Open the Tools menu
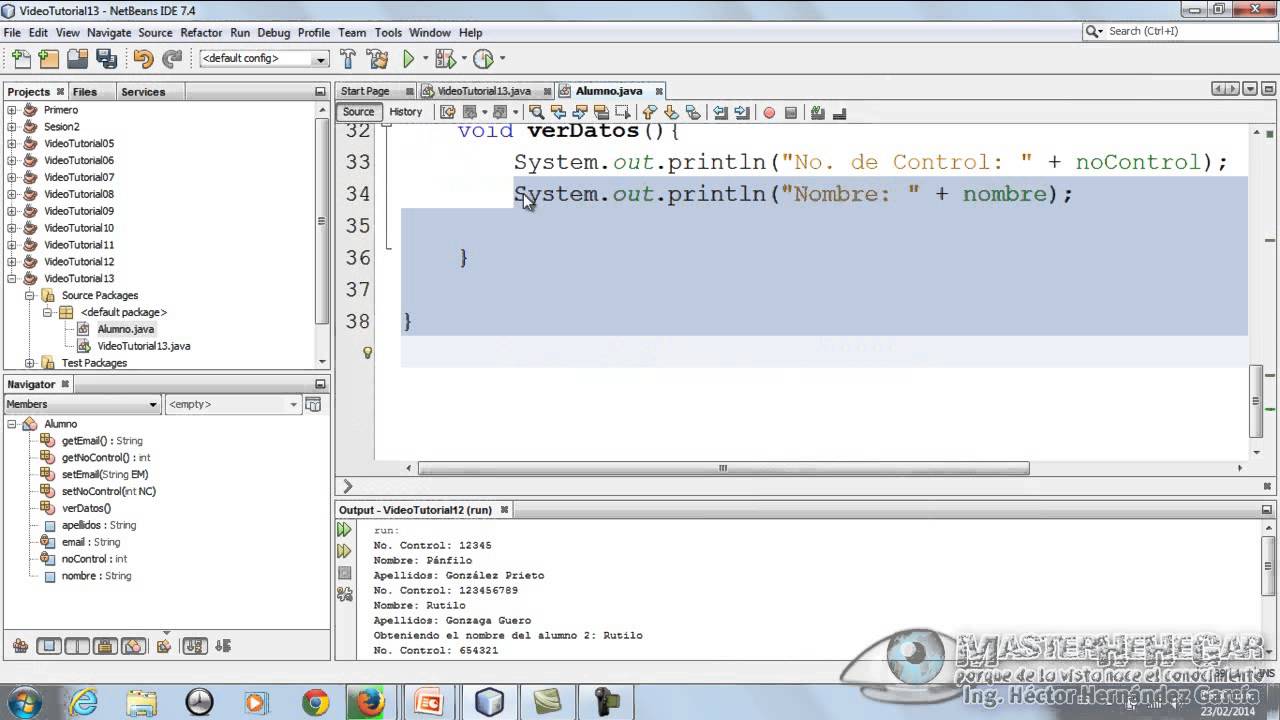 pos(388,32)
